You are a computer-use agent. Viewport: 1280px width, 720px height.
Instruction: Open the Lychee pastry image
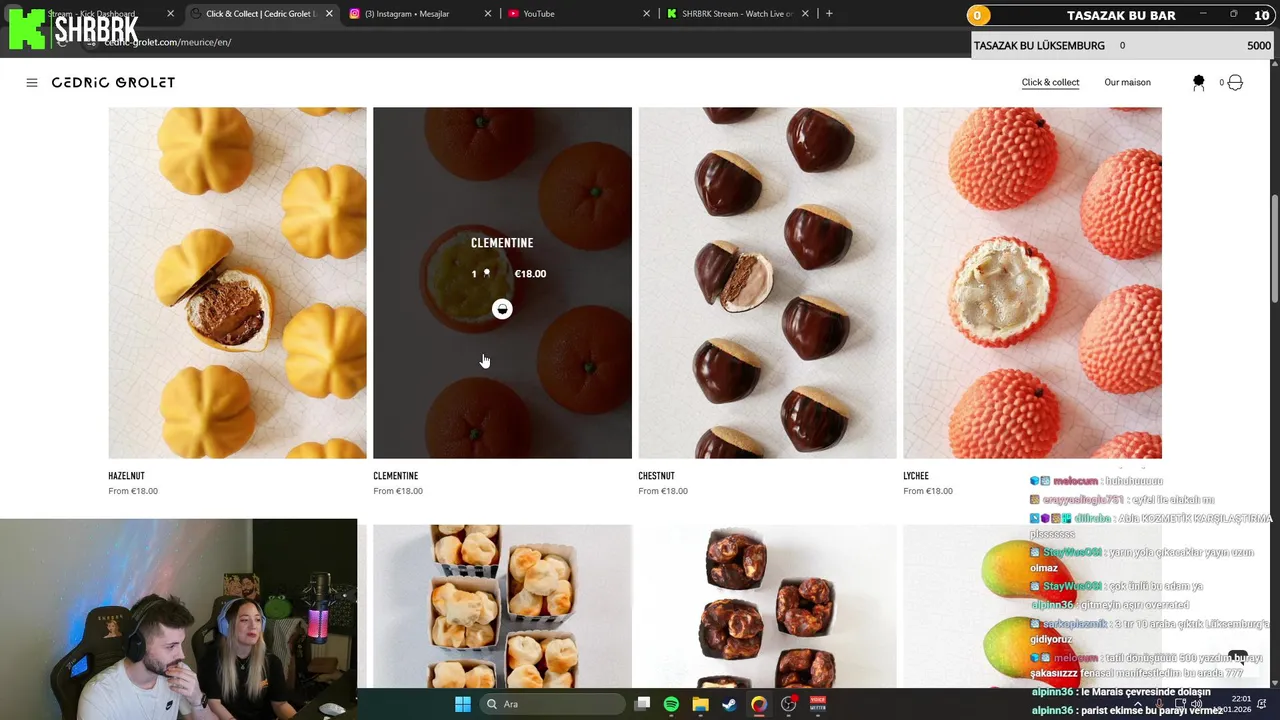point(1032,283)
